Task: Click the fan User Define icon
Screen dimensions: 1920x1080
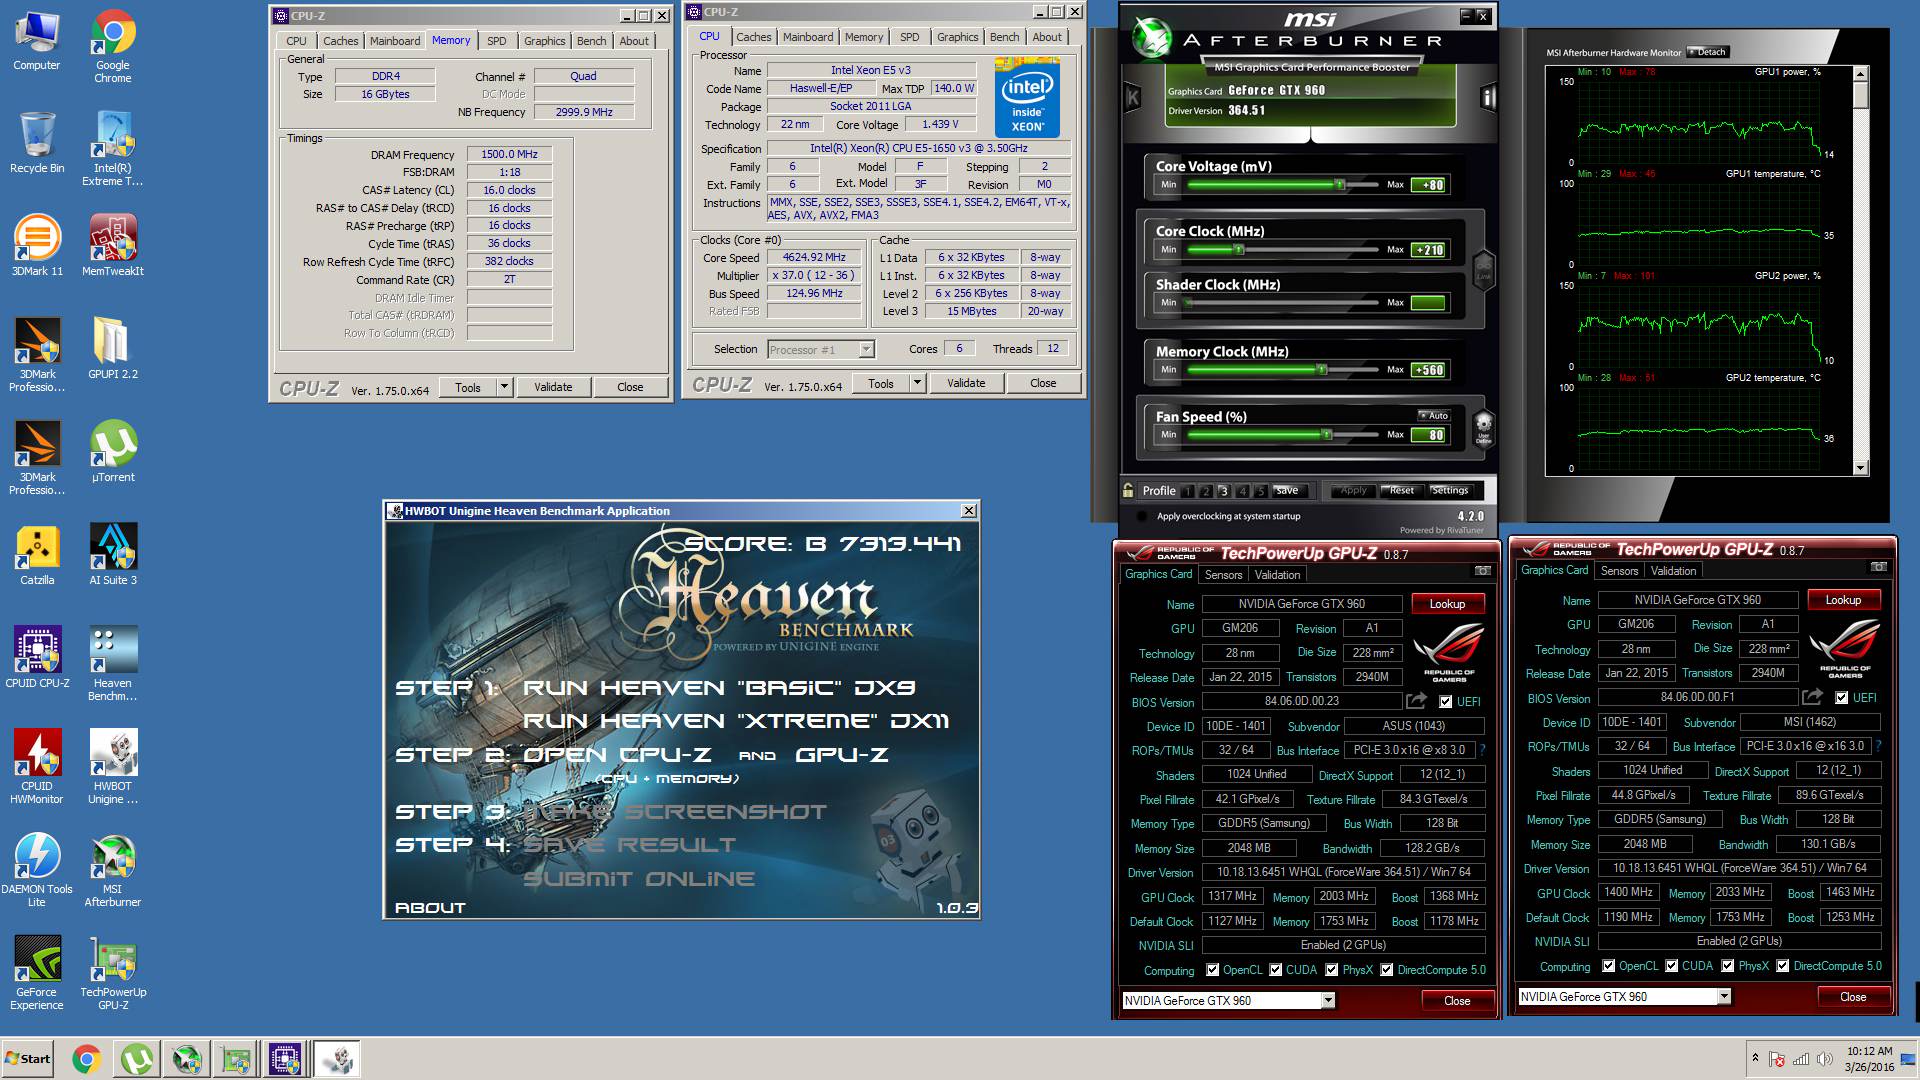Action: tap(1484, 427)
